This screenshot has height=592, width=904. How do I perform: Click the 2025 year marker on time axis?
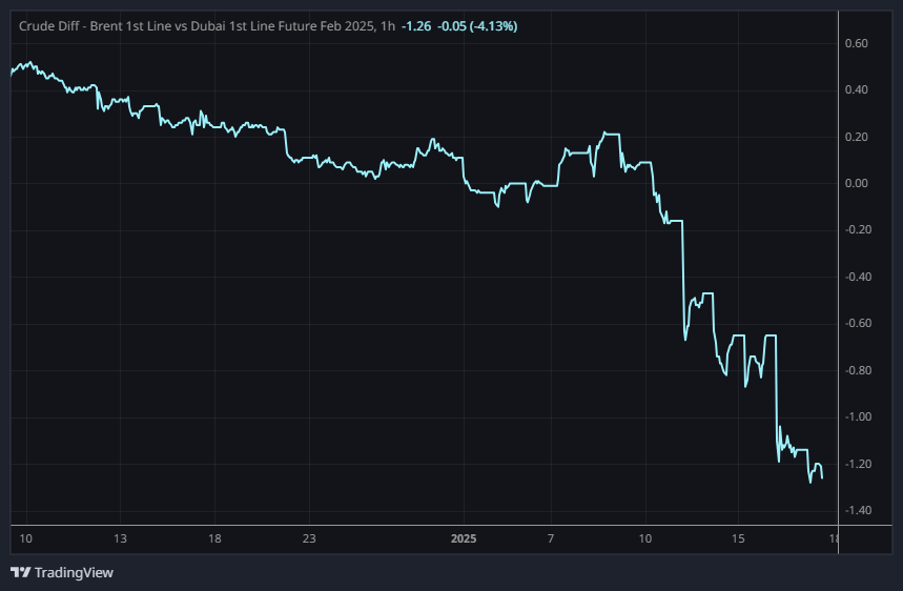click(463, 539)
